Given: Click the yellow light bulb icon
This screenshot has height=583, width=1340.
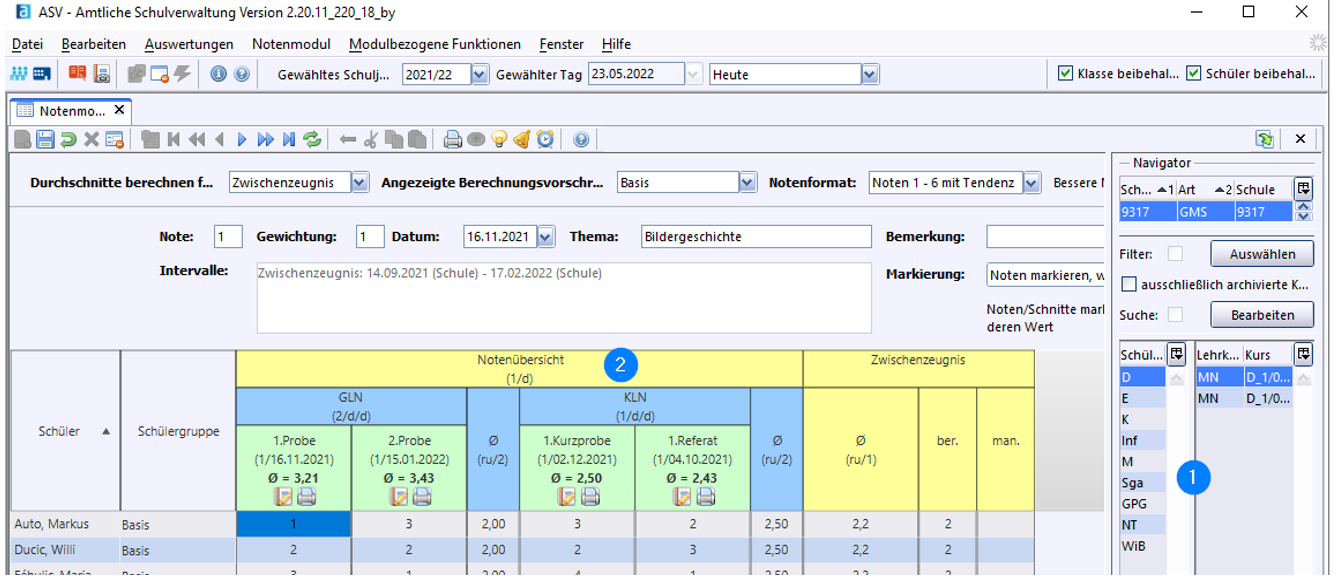Looking at the screenshot, I should click(x=498, y=140).
